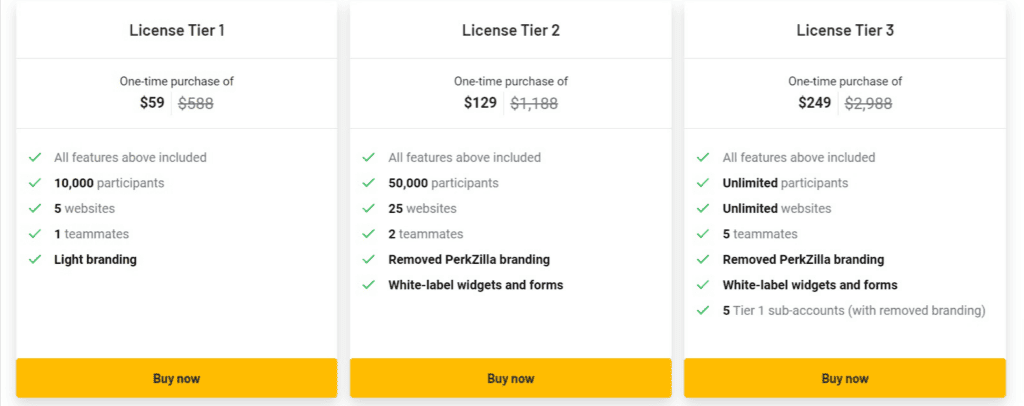Click checkmark next to Unlimited participants
Viewport: 1024px width, 406px height.
pos(703,183)
